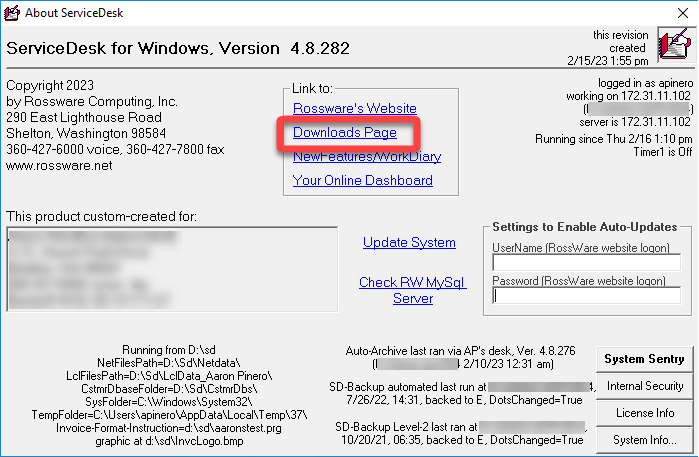Click the Update System link
699x457 pixels.
[x=409, y=242]
